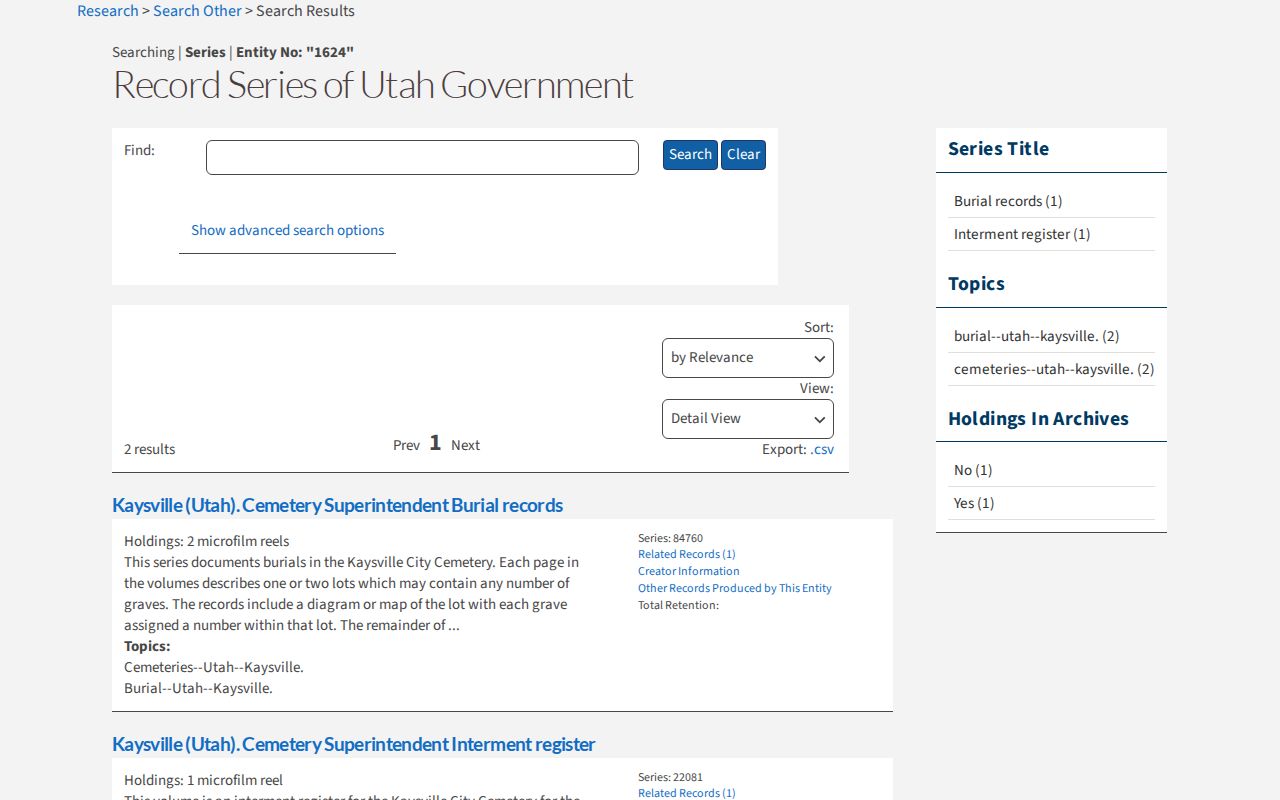
Task: Select page 1 in pagination
Action: [x=435, y=443]
